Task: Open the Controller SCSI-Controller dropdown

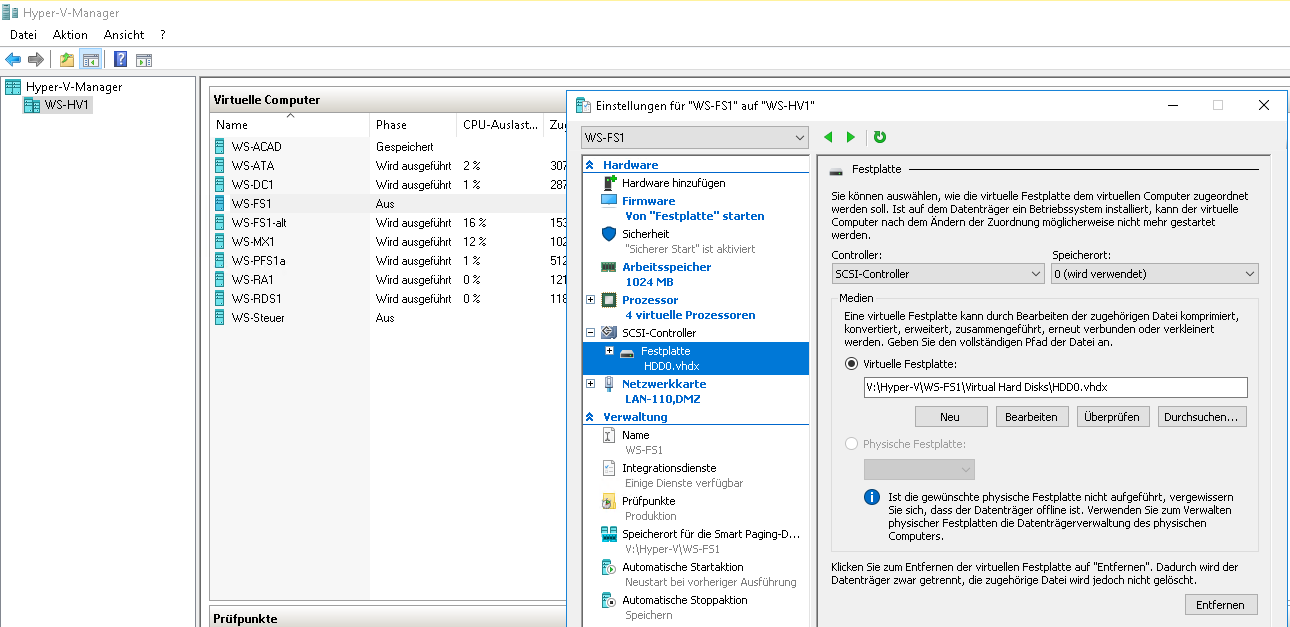Action: [938, 273]
